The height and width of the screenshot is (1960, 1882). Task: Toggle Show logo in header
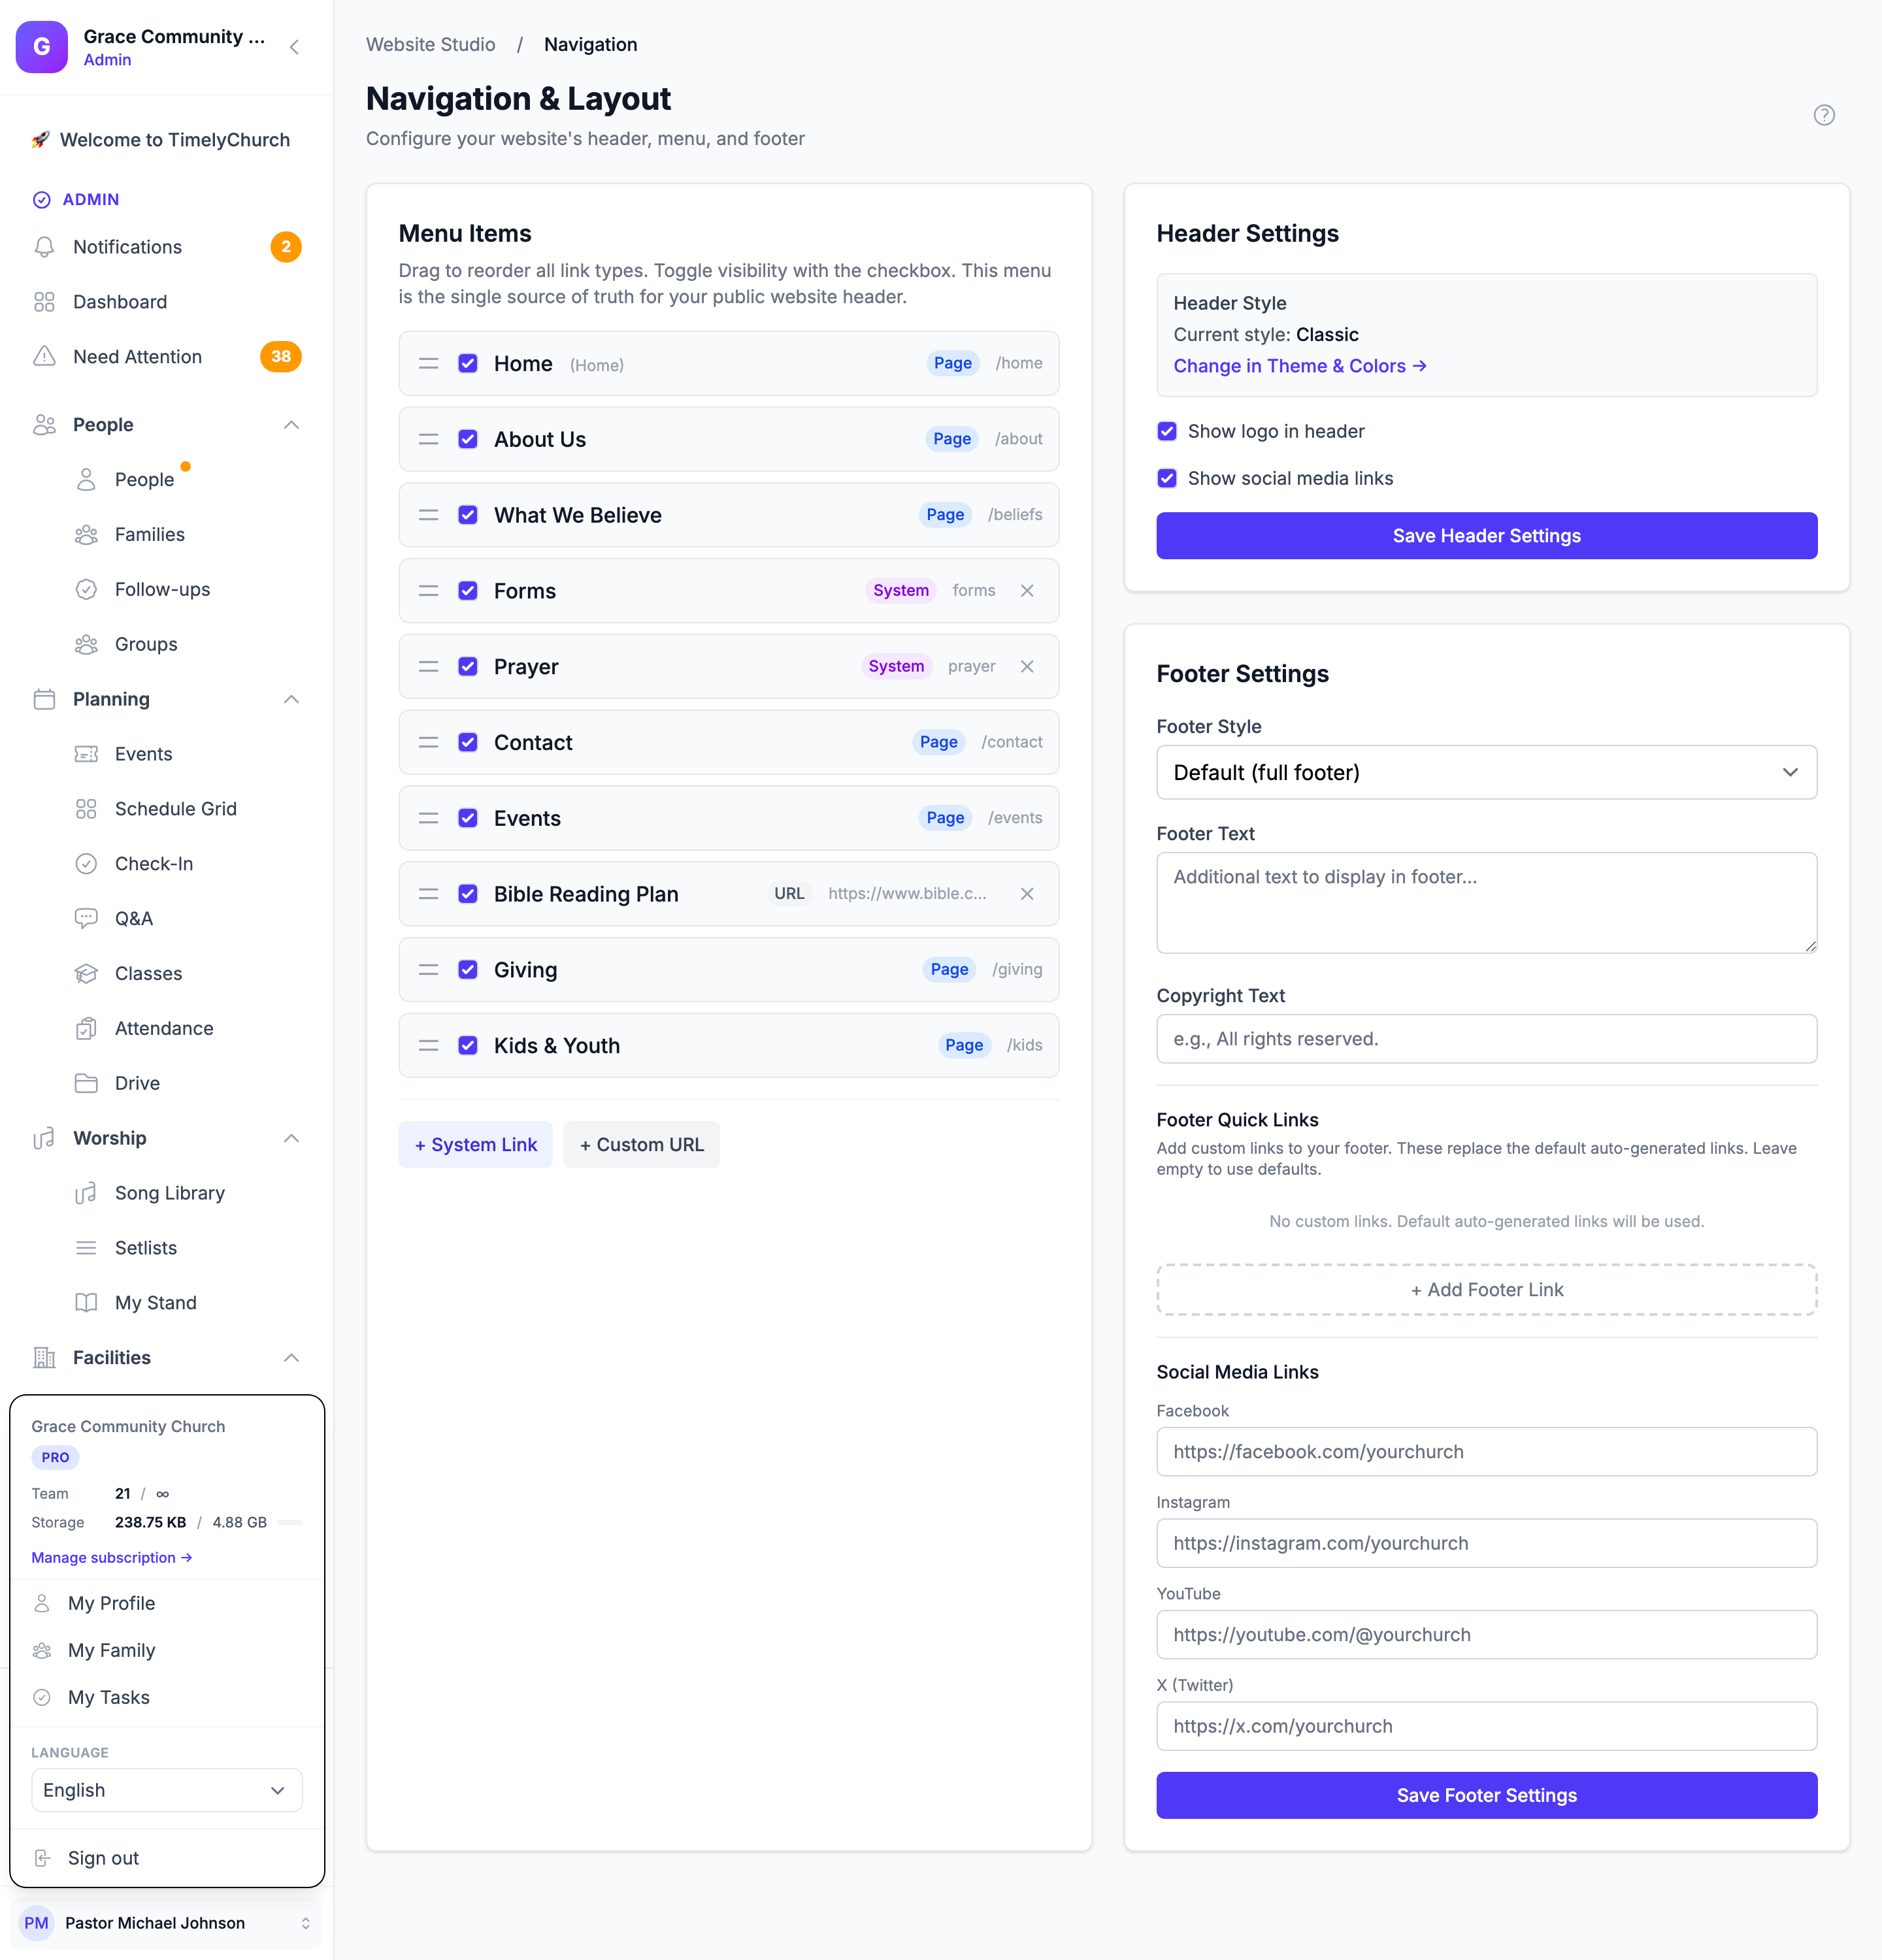[x=1167, y=431]
